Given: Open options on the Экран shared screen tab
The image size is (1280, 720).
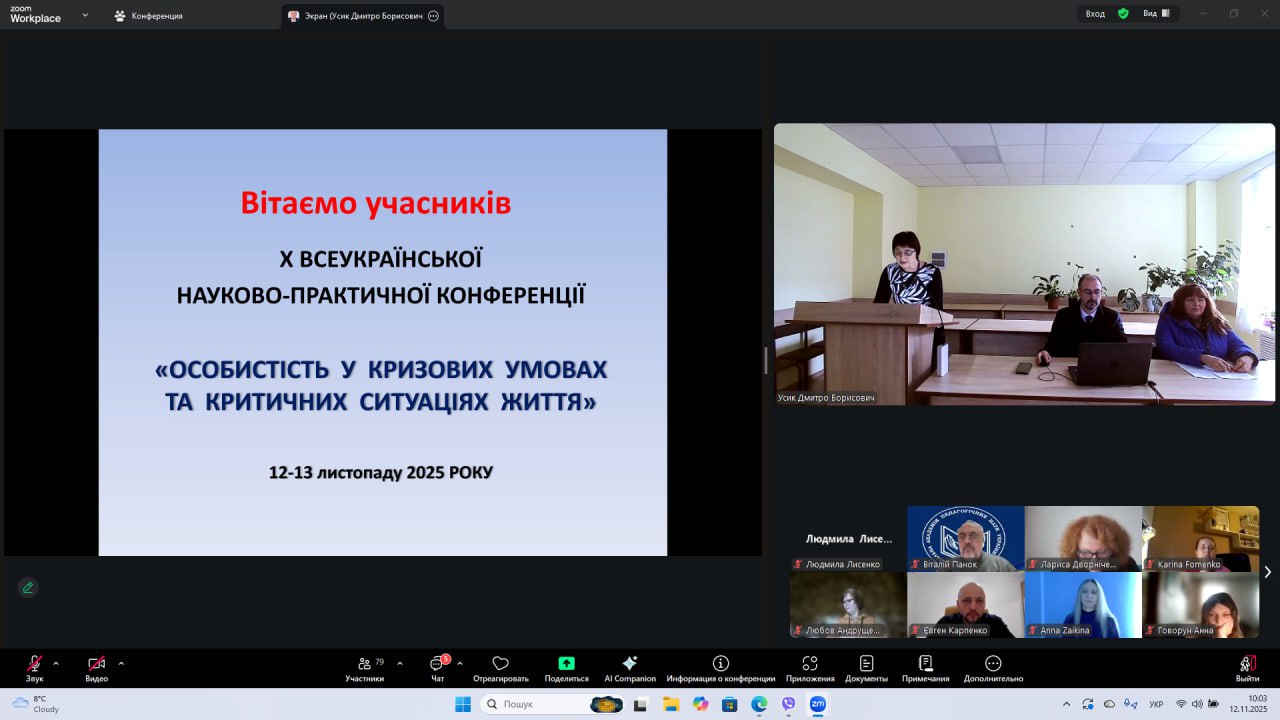Looking at the screenshot, I should (433, 16).
